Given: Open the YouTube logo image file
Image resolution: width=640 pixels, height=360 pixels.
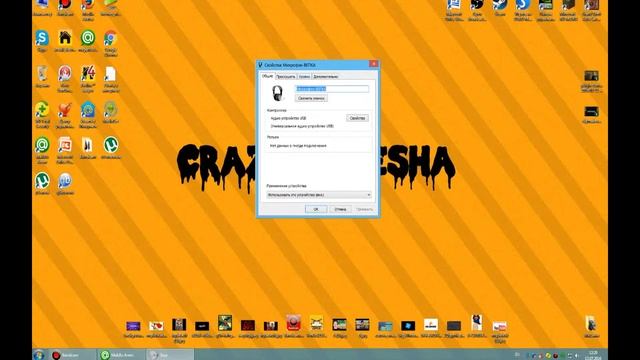Looking at the screenshot, I should (x=500, y=326).
